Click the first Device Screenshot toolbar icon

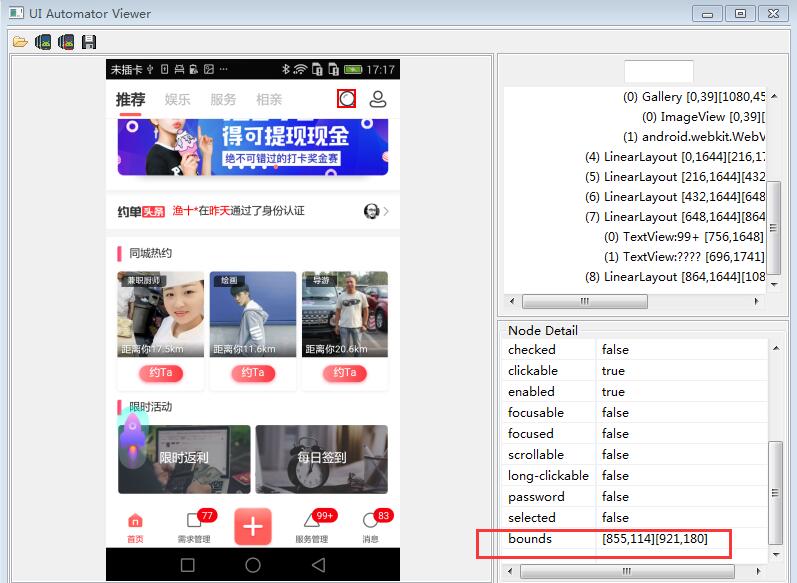click(43, 42)
